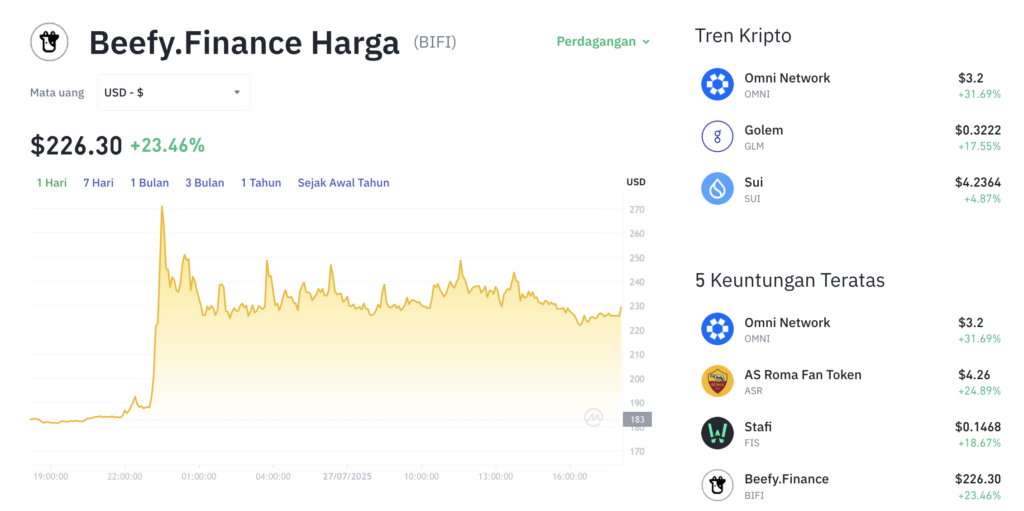Click the chart's peak near 270 USD
The image size is (1024, 511).
tap(161, 207)
